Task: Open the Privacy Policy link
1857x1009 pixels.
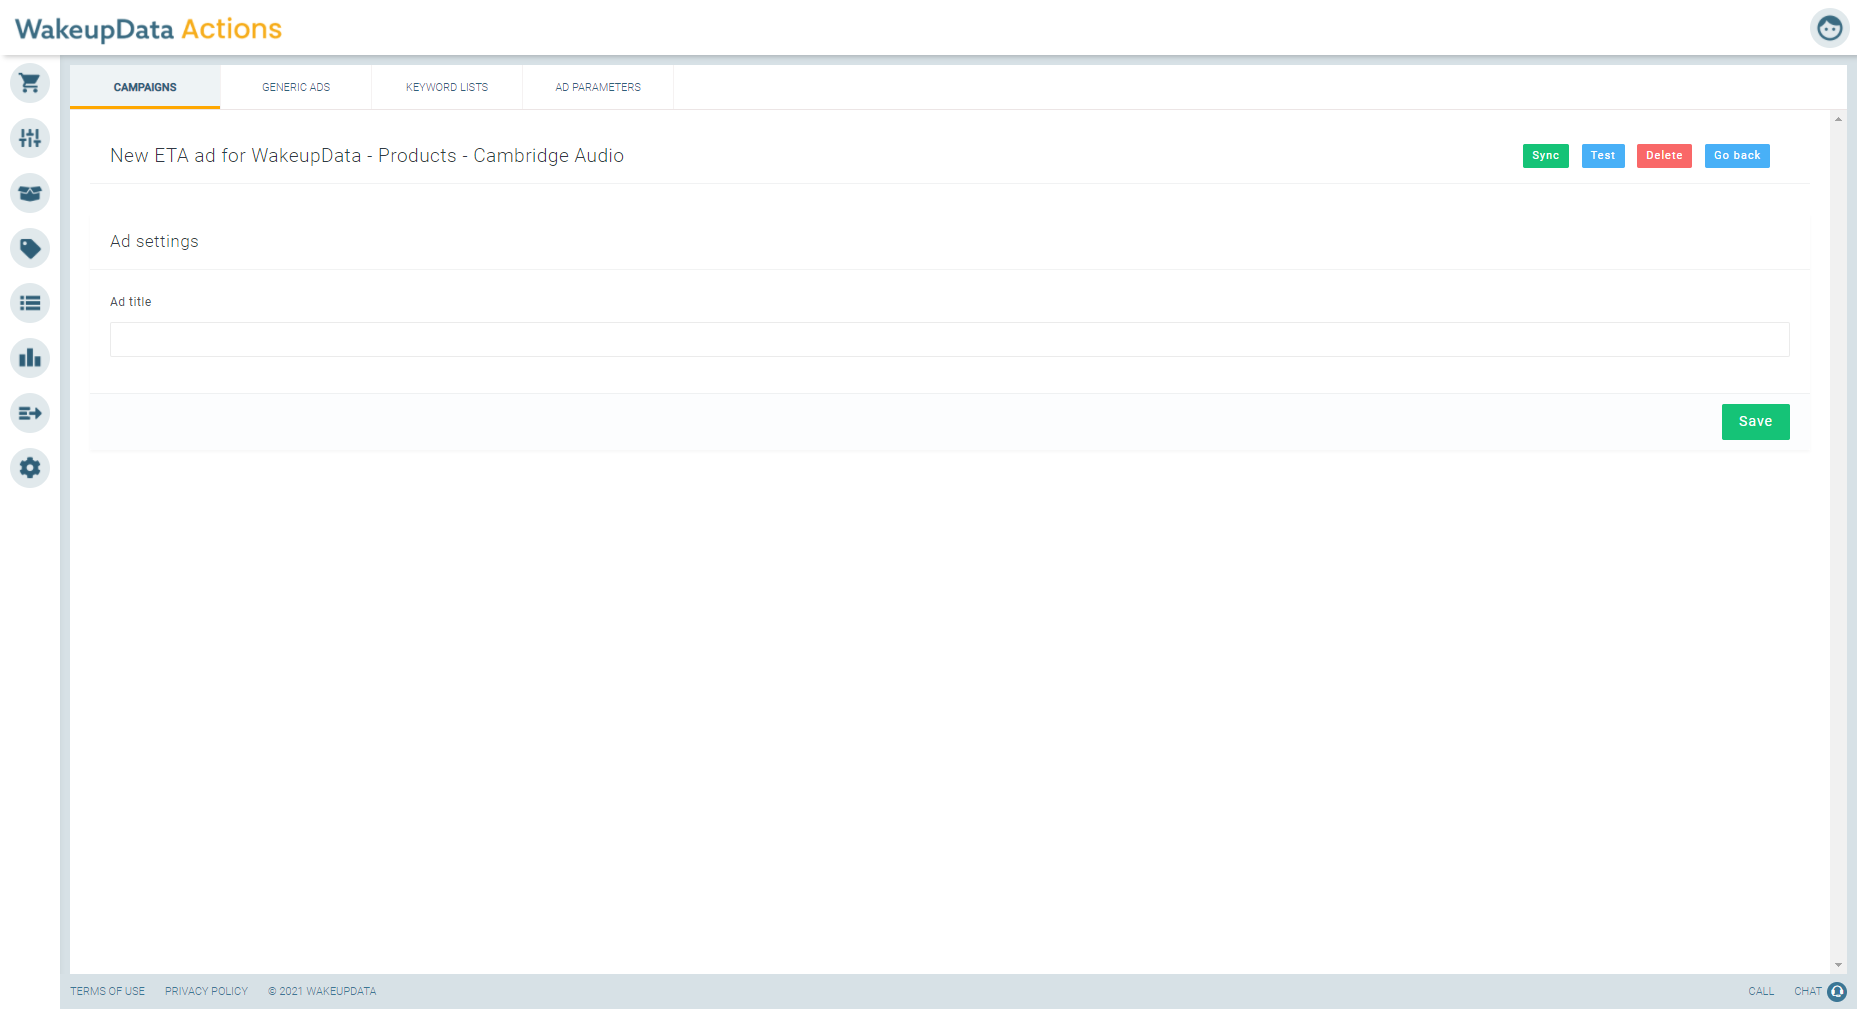Action: tap(206, 991)
